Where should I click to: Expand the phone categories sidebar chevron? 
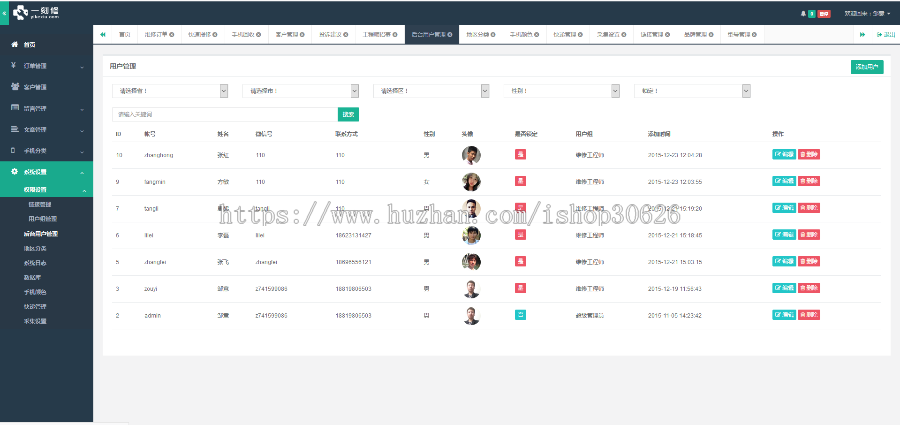coord(82,152)
